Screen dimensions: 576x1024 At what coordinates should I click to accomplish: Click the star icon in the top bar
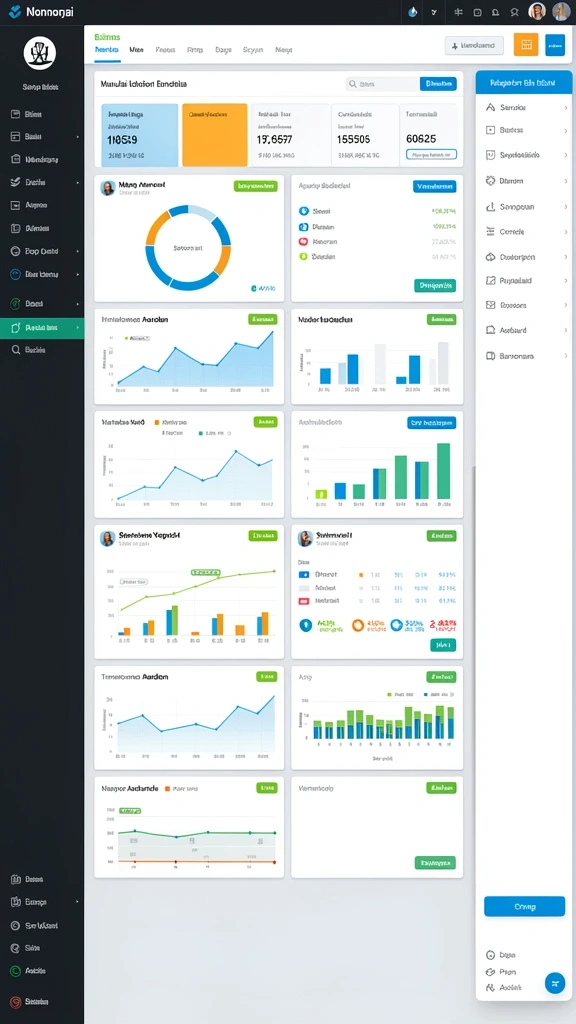tap(515, 12)
